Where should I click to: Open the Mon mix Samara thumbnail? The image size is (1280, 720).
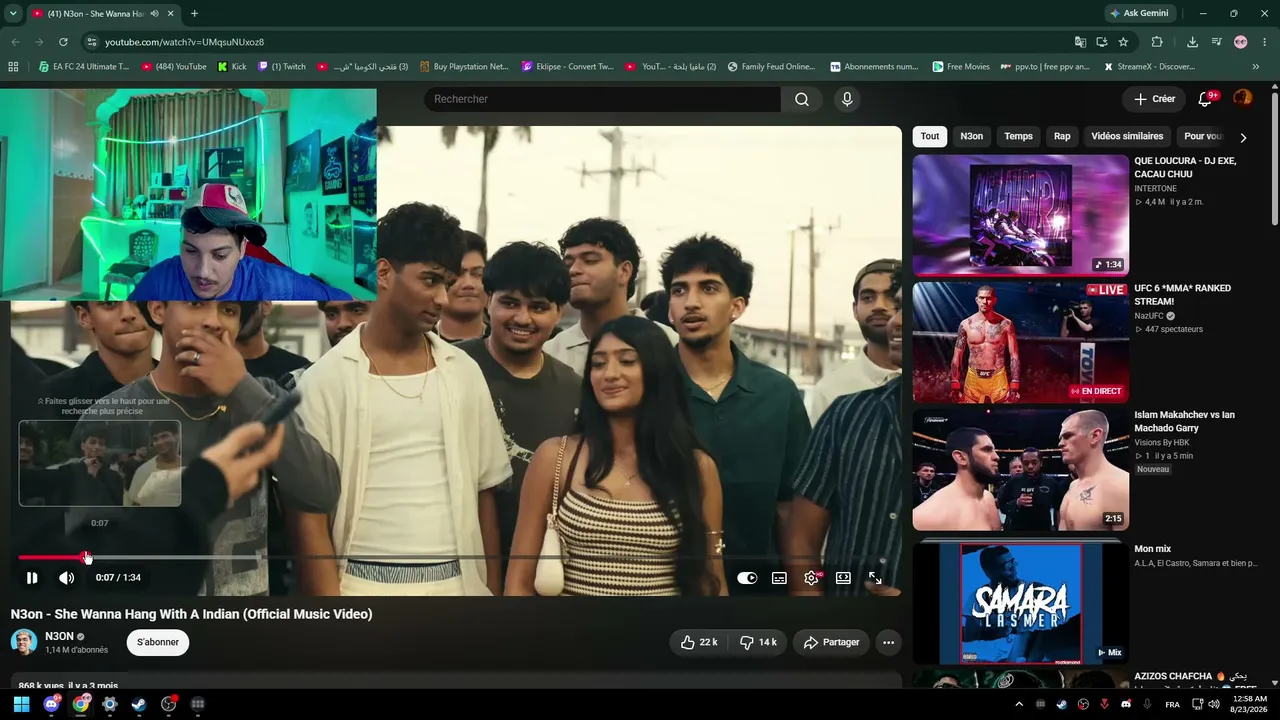pos(1021,602)
